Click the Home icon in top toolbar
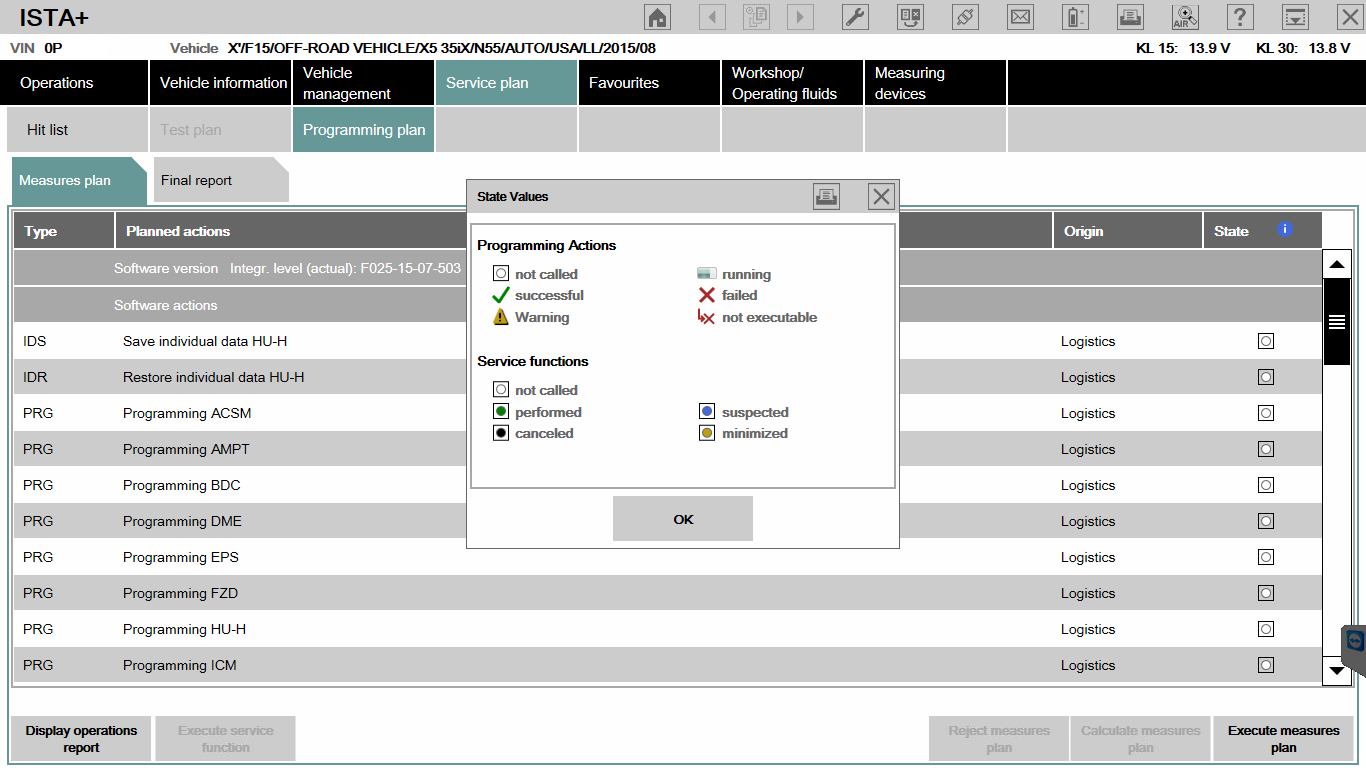1366x768 pixels. pos(657,17)
